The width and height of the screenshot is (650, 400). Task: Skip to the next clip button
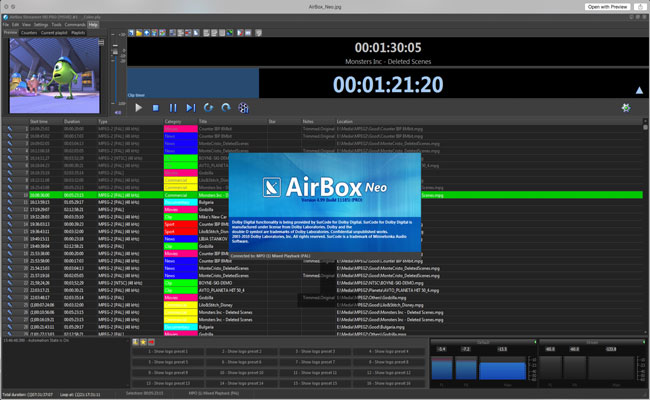(191, 108)
